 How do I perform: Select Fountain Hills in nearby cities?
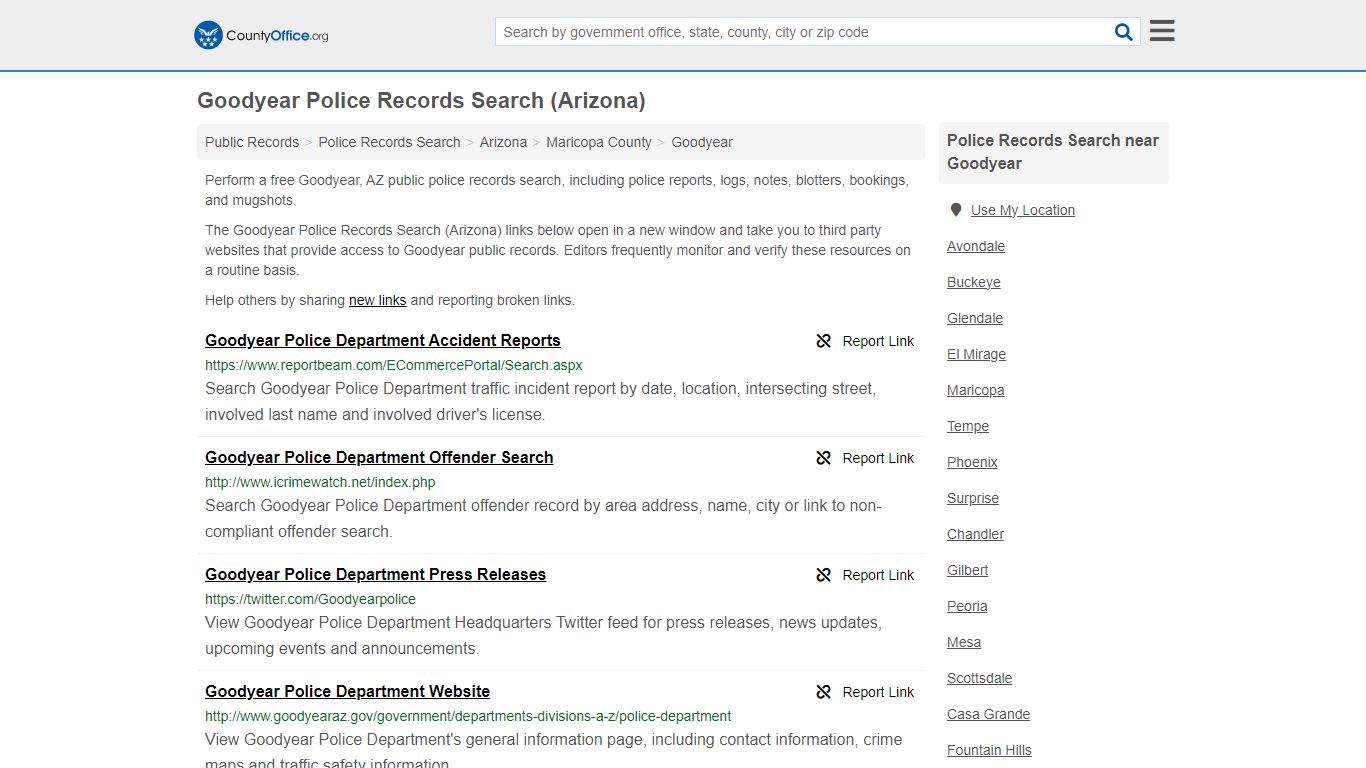tap(989, 750)
